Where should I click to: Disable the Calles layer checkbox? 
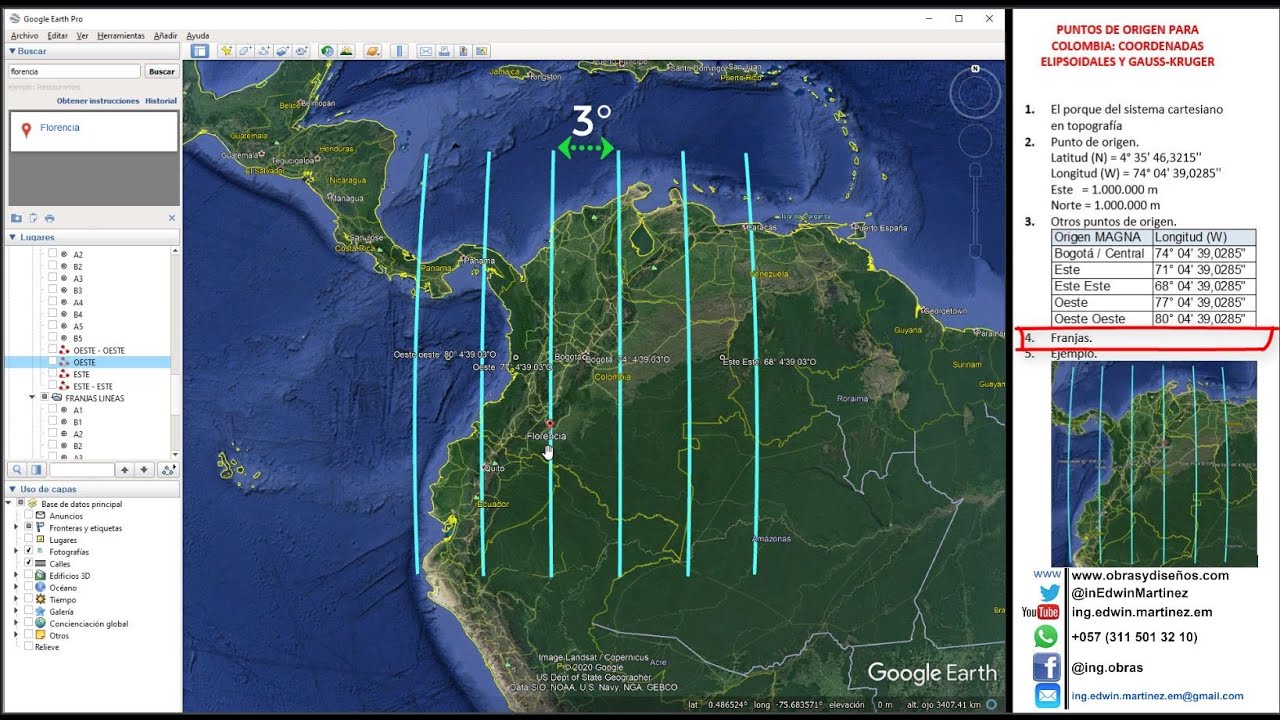coord(29,564)
